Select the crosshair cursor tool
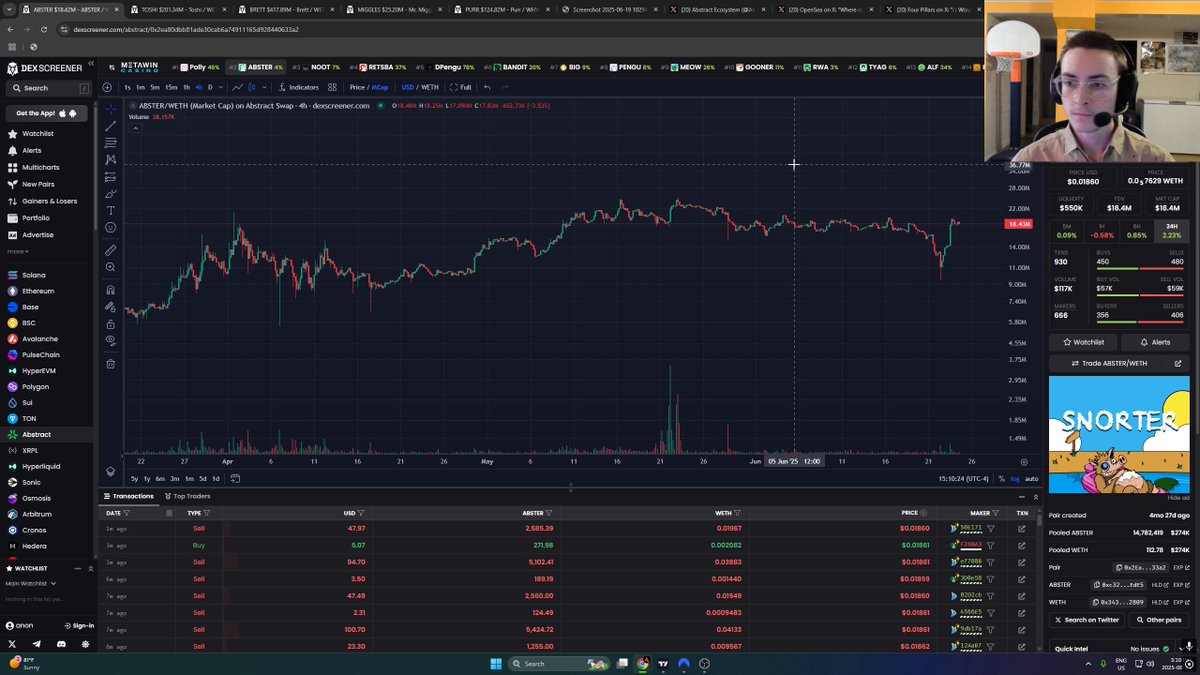The width and height of the screenshot is (1200, 675). point(110,108)
